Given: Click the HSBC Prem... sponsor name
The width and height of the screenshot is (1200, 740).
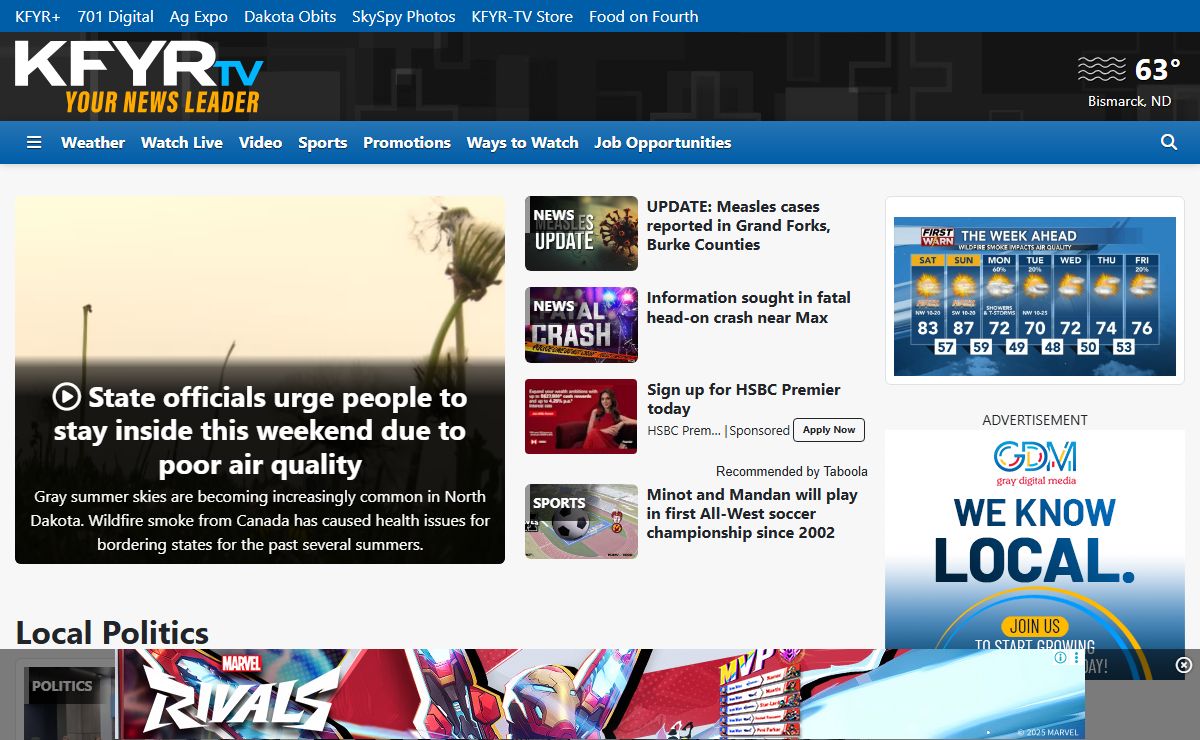Looking at the screenshot, I should (684, 430).
